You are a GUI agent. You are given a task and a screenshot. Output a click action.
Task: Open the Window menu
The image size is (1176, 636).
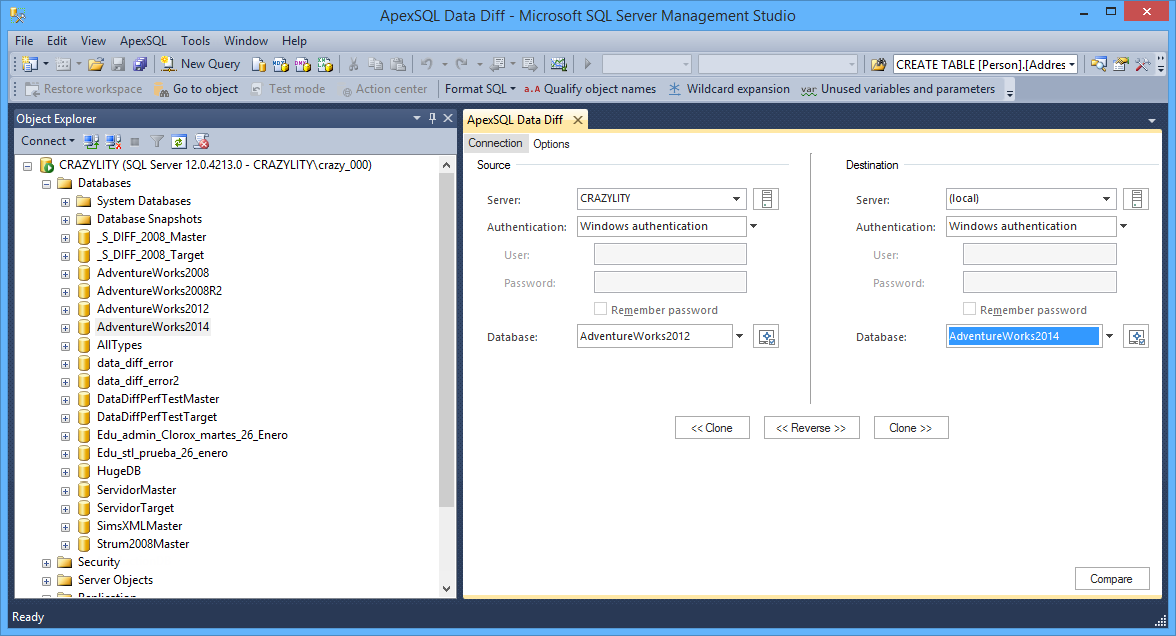tap(246, 41)
